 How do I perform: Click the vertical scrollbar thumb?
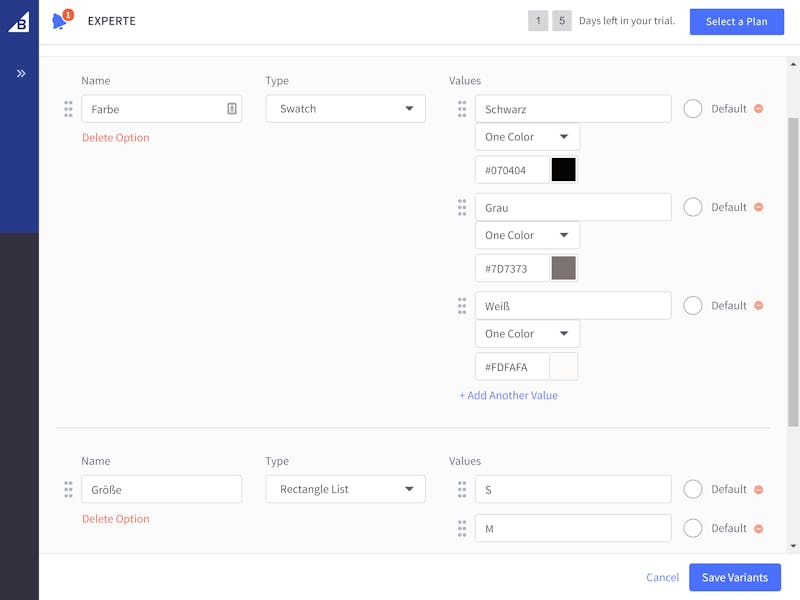click(x=793, y=272)
